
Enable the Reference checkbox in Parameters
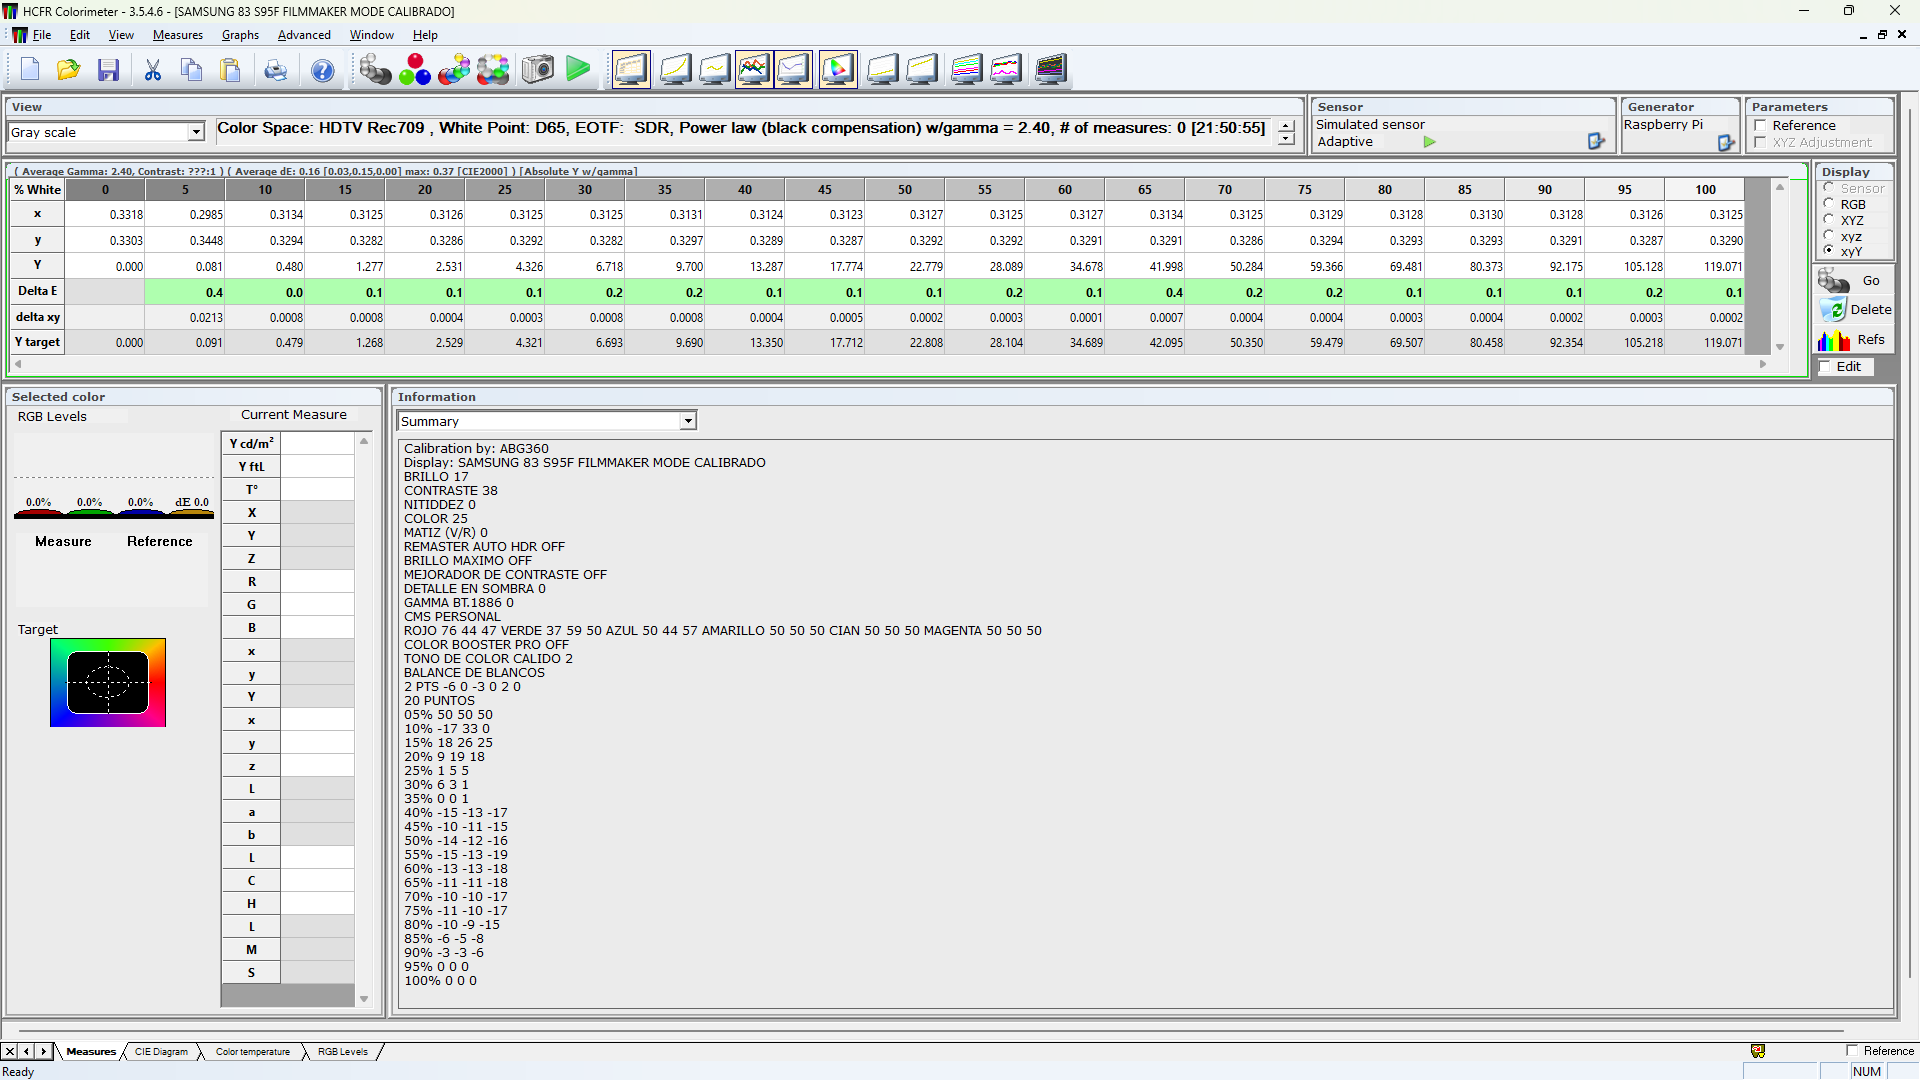1760,126
